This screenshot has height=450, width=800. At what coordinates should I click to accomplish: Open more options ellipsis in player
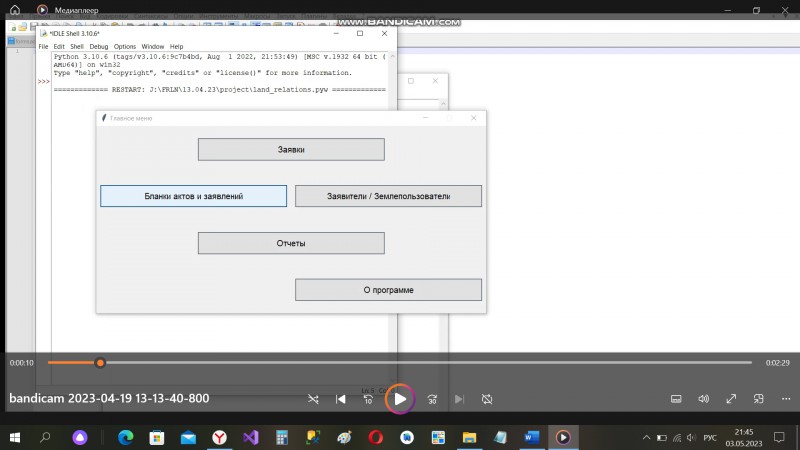click(786, 399)
